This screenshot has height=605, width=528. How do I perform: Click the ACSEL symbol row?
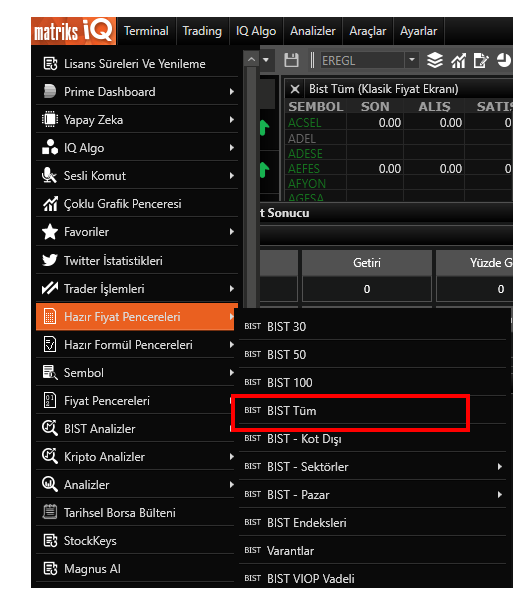[399, 123]
